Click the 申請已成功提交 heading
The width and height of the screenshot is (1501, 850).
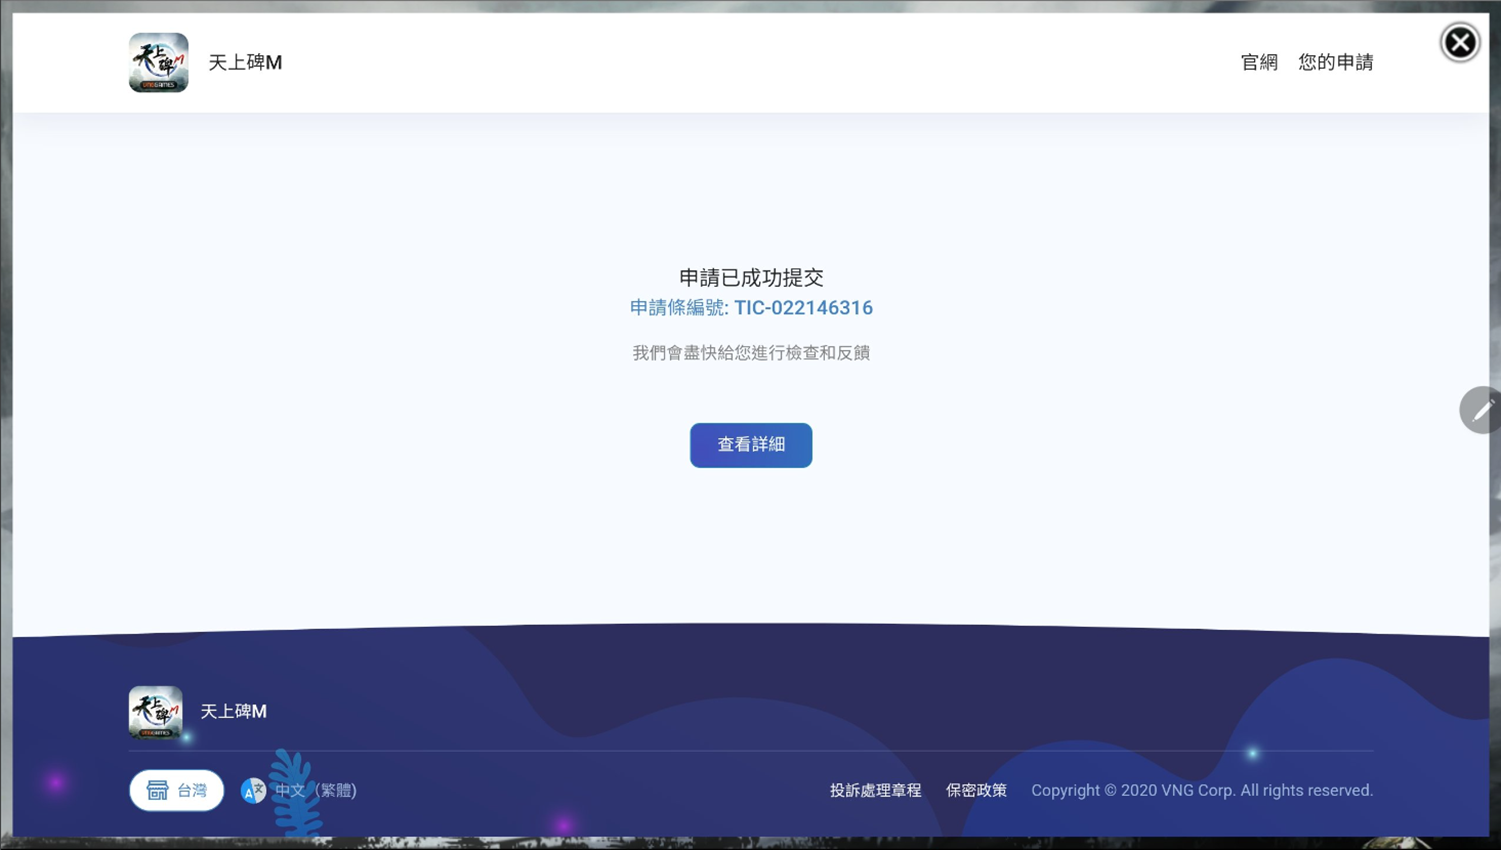tap(751, 277)
